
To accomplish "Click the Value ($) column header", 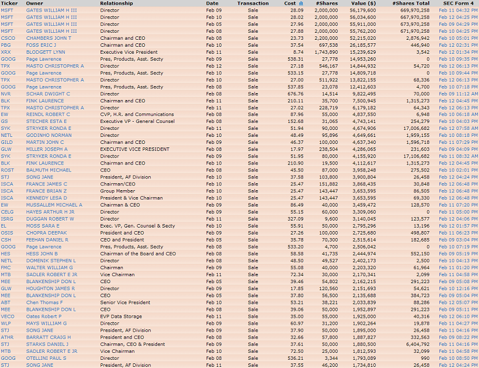I will point(363,3).
